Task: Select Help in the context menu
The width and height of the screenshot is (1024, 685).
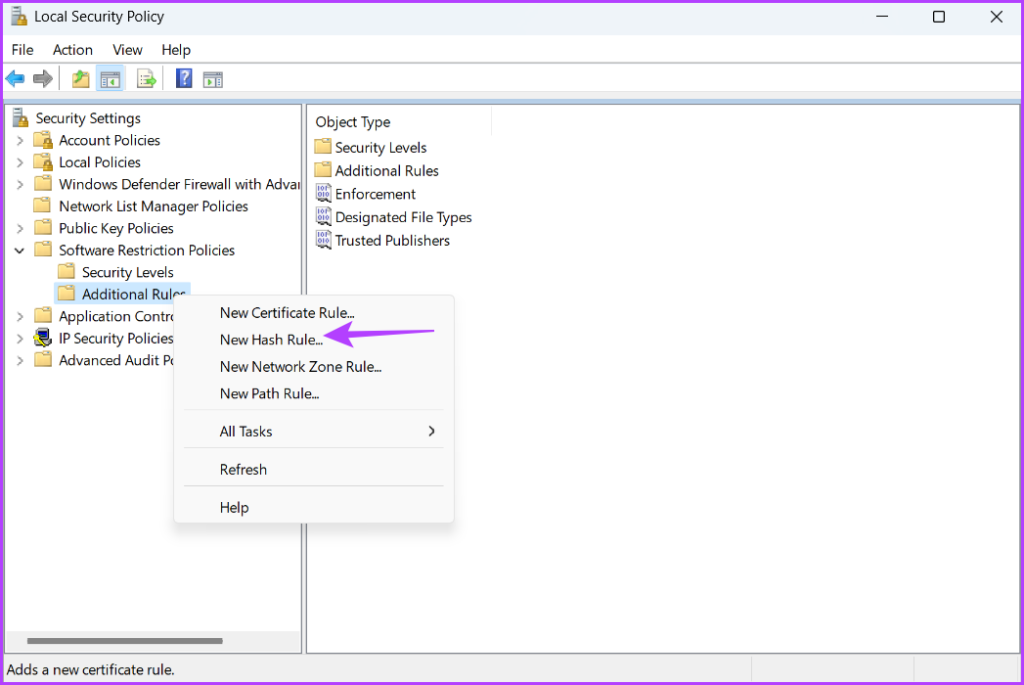Action: (313, 507)
